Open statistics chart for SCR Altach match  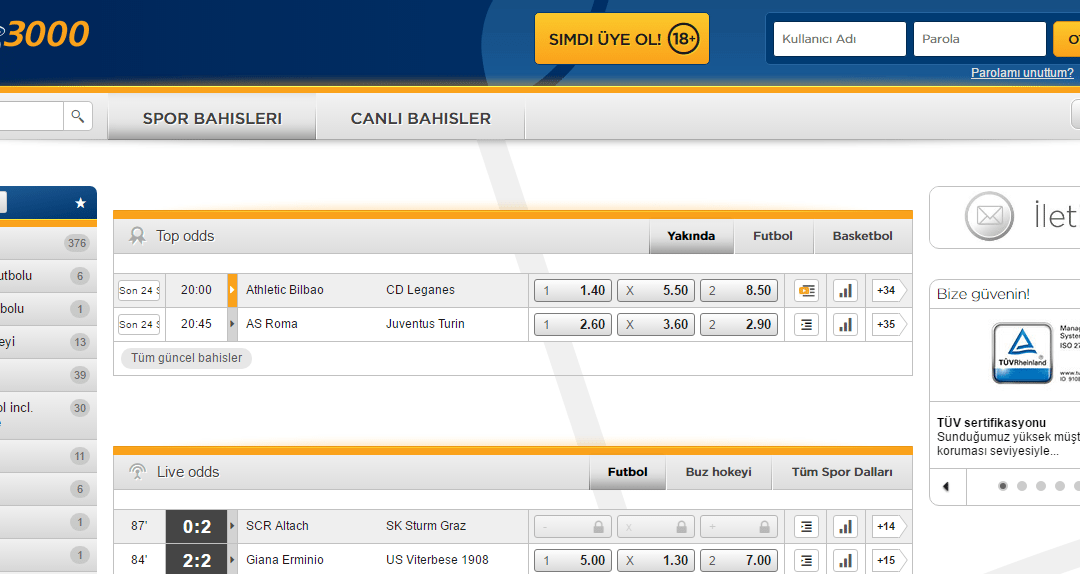point(845,527)
